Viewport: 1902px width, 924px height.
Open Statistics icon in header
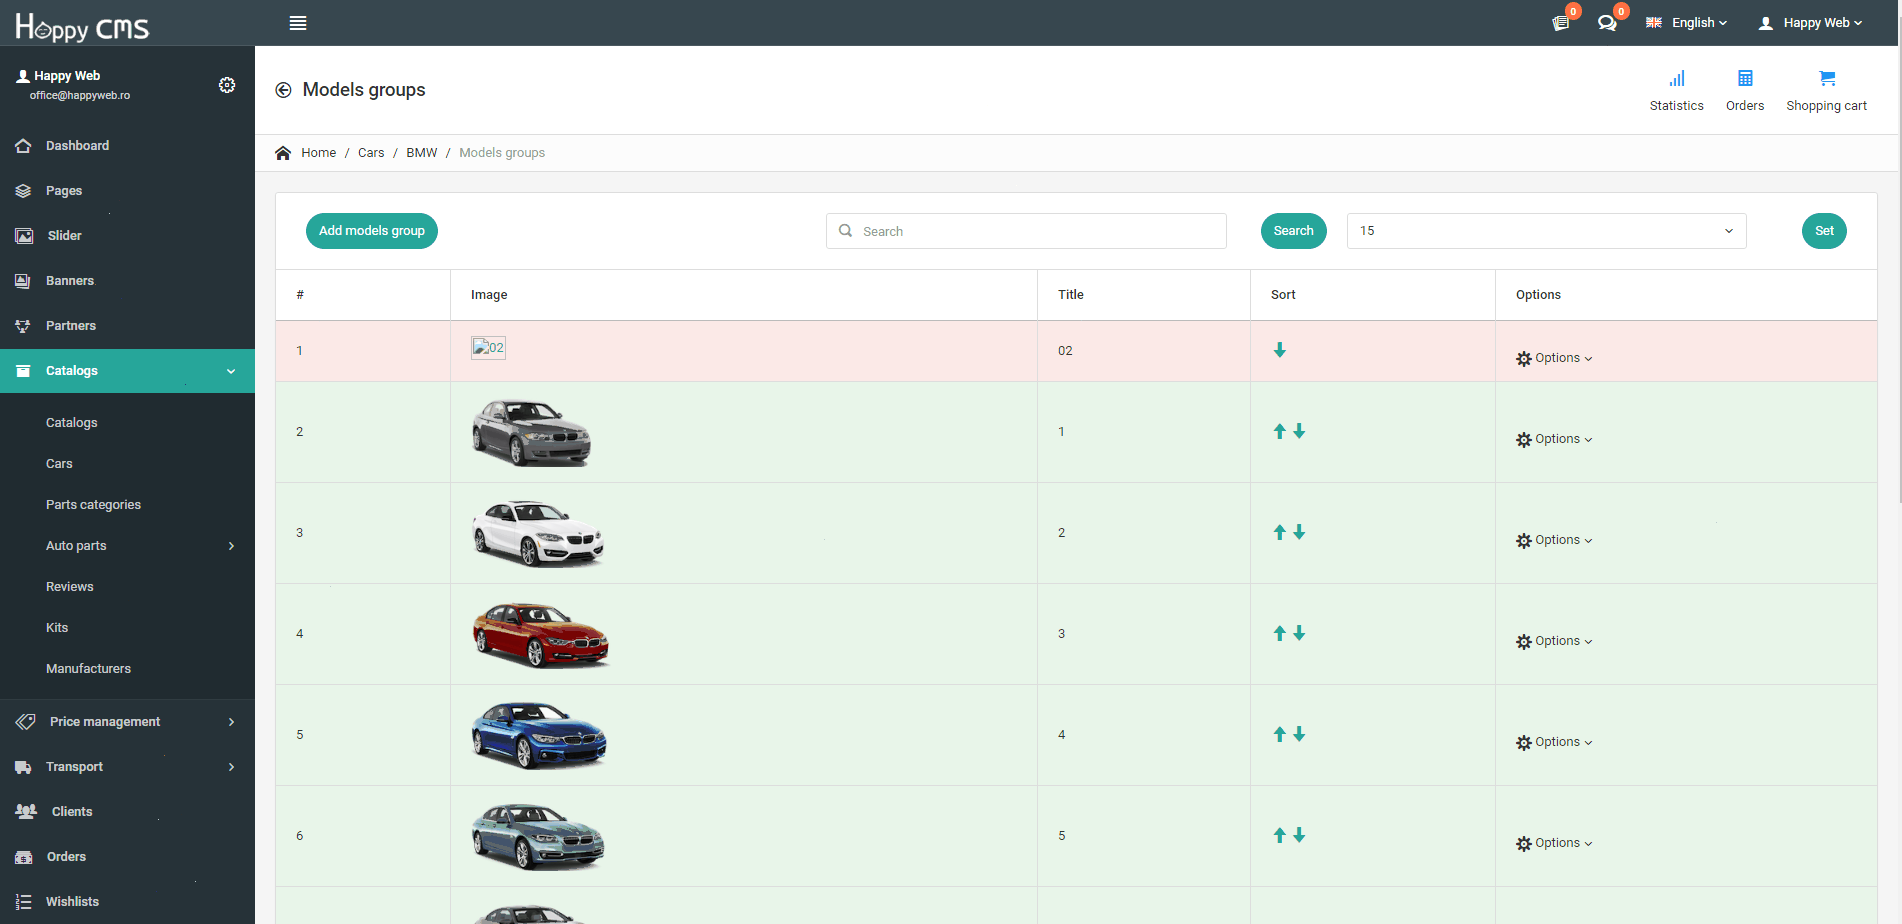point(1677,91)
